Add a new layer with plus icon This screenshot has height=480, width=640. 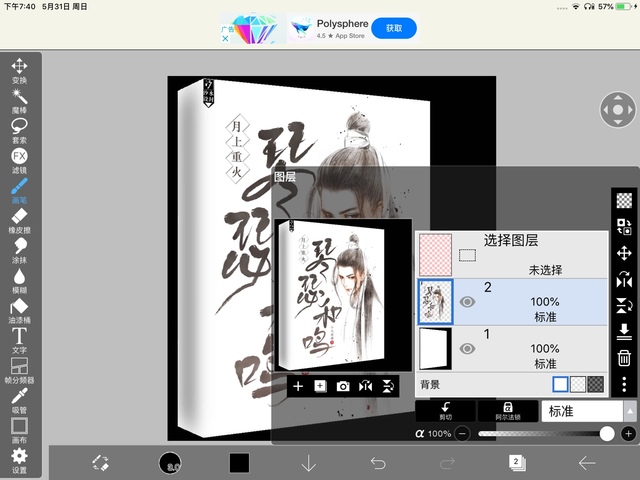(298, 386)
